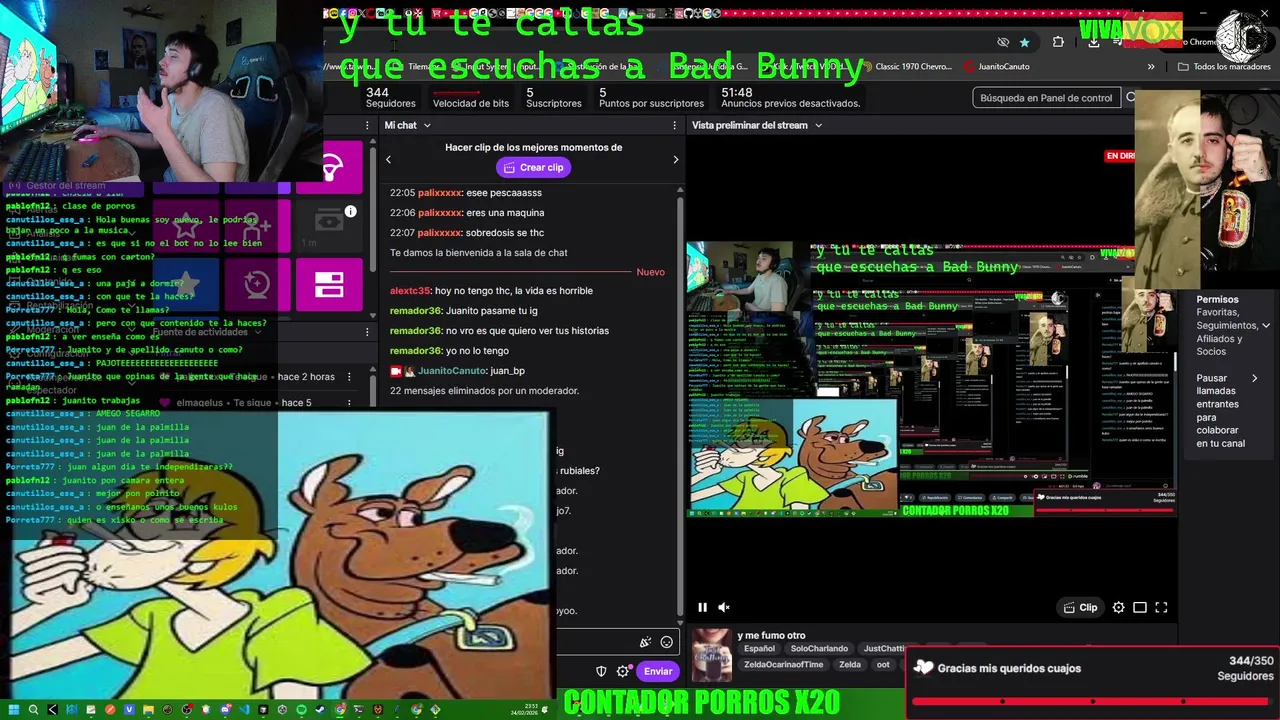Select the ZeldaOcarinaofTime tag
The image size is (1280, 720).
click(783, 665)
